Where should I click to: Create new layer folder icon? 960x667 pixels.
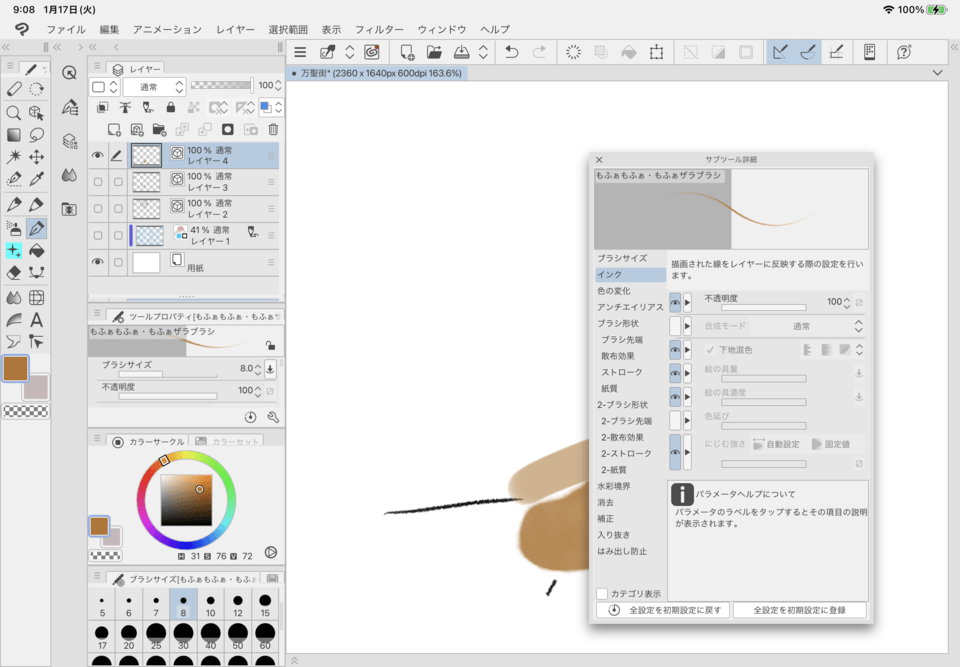[159, 129]
